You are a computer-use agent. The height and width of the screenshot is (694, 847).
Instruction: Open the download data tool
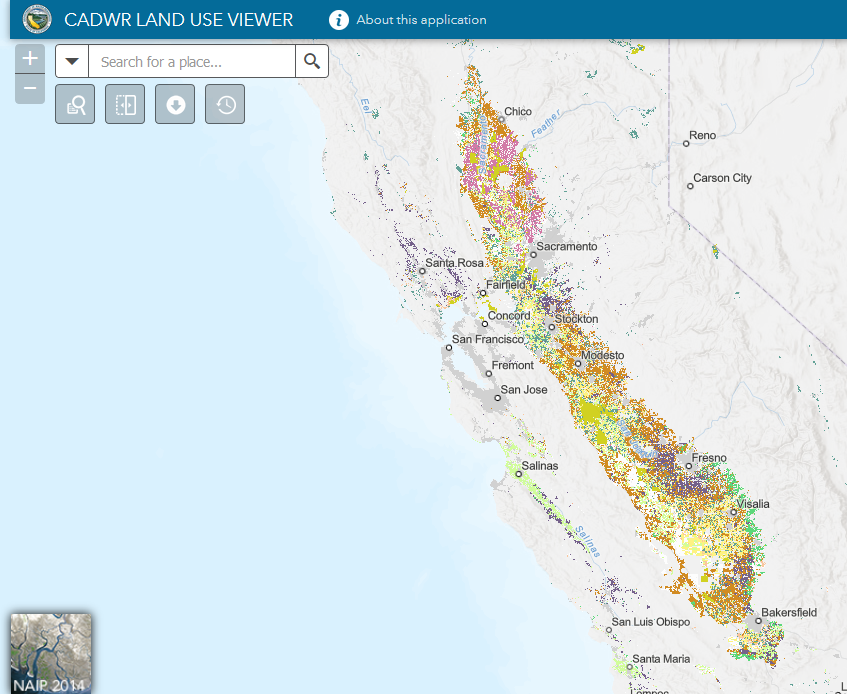tap(175, 105)
